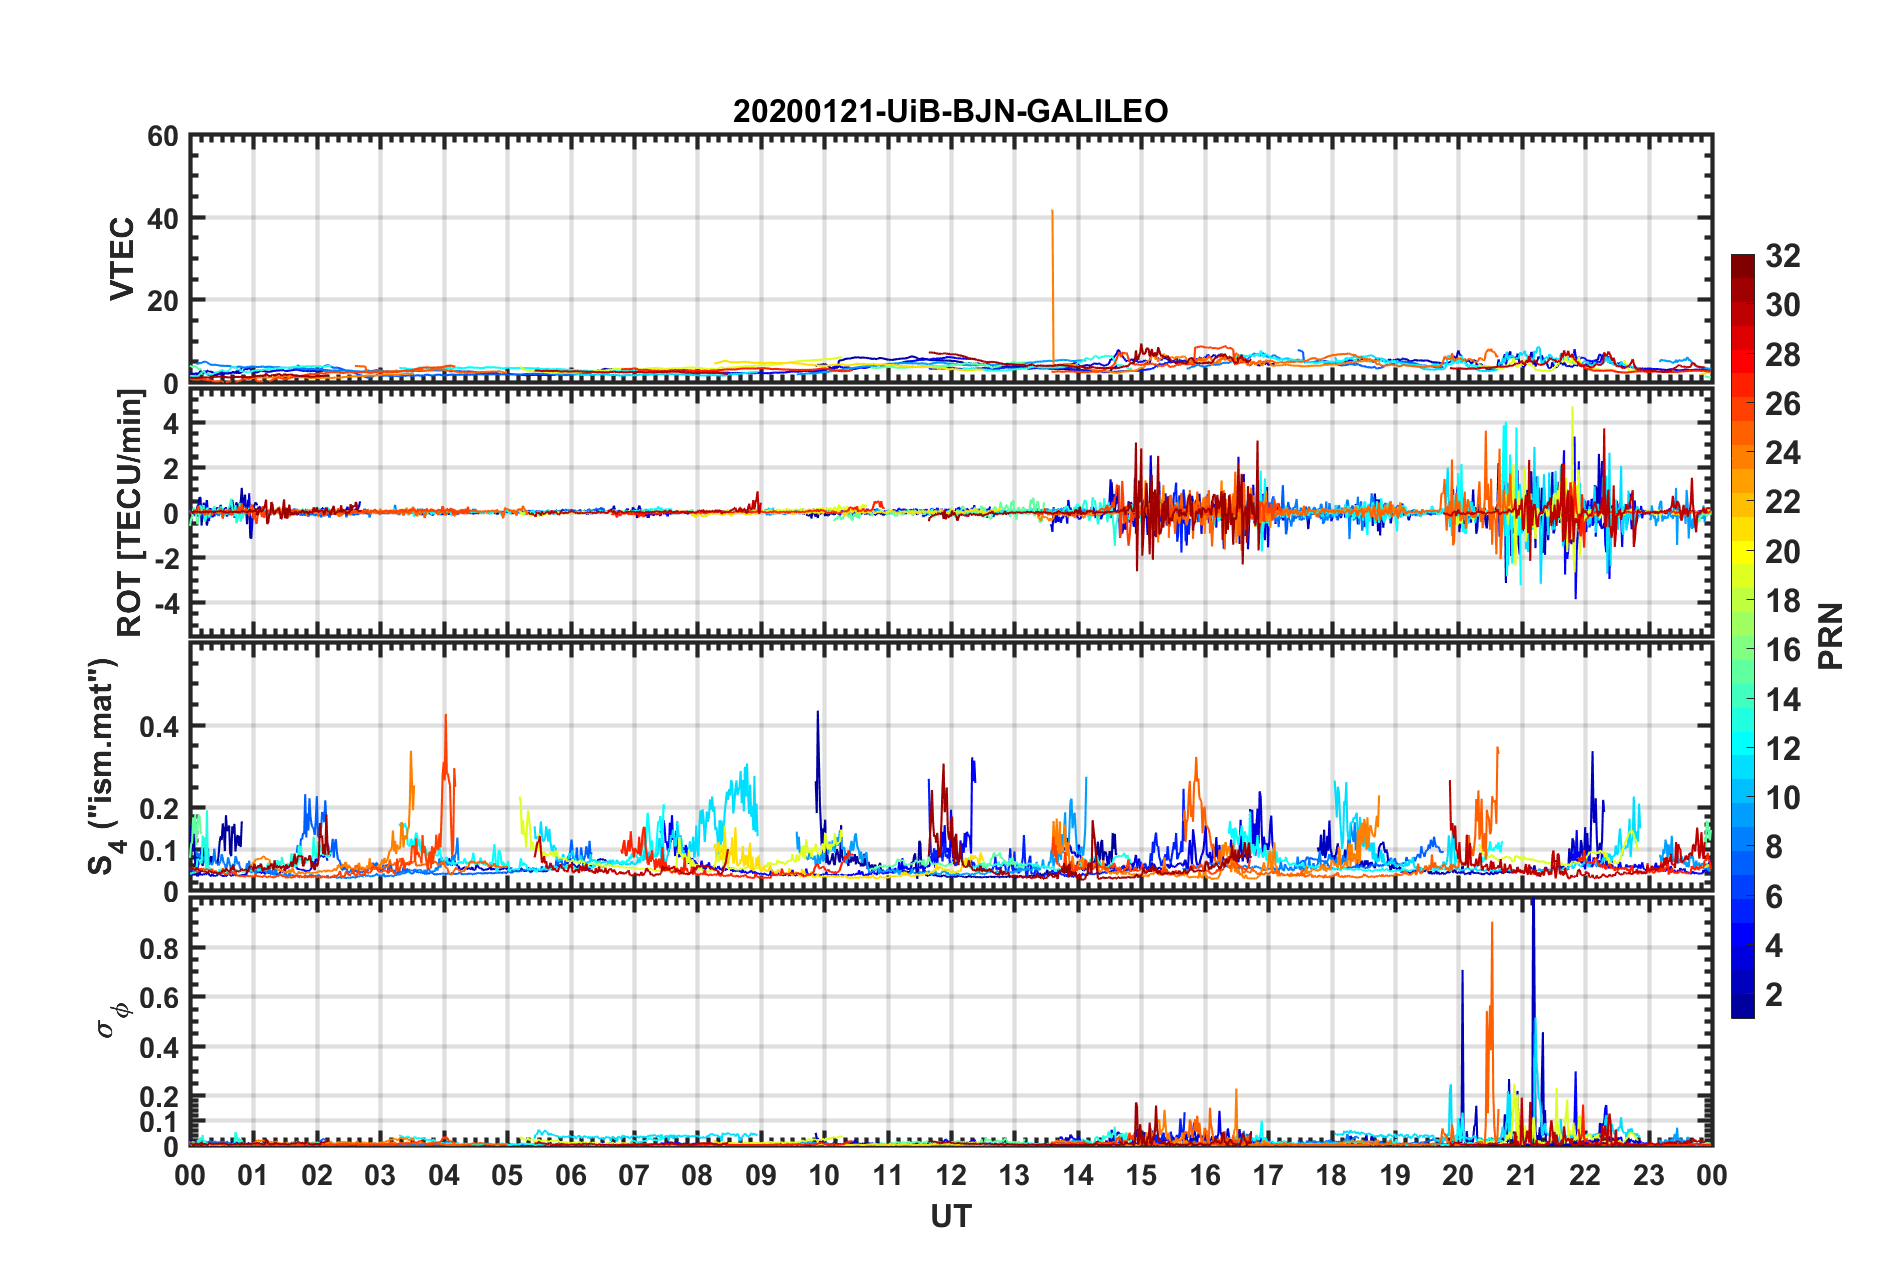Click x-axis tick label 08
1902x1272 pixels.
(697, 1174)
